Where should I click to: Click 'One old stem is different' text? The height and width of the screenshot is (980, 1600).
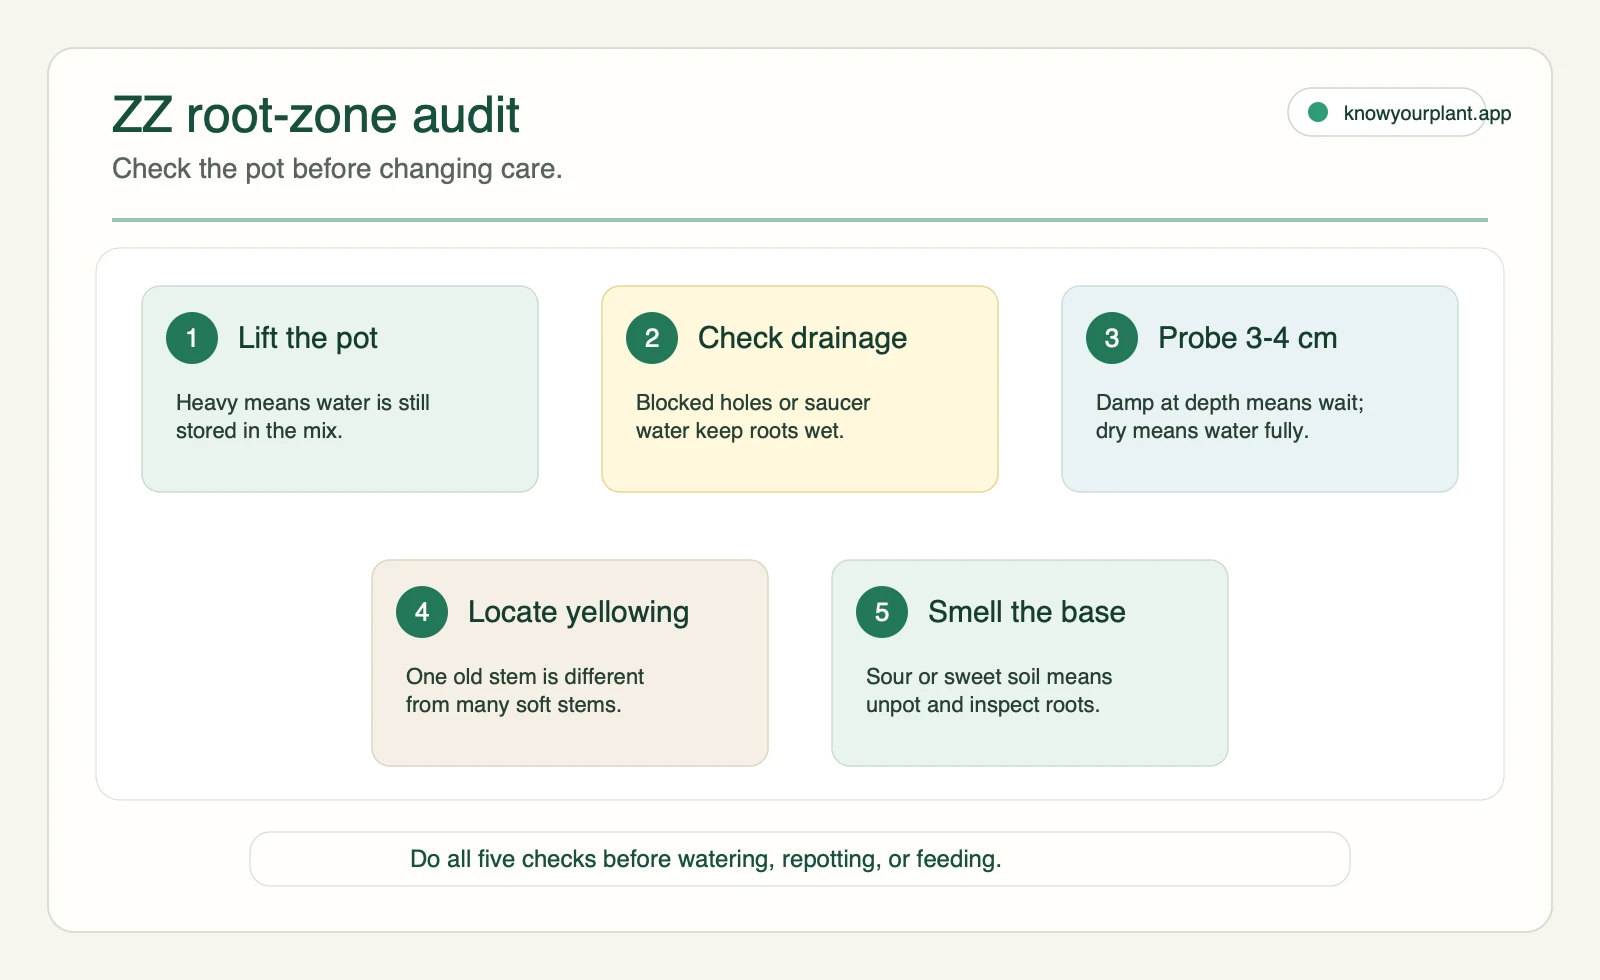pos(525,677)
